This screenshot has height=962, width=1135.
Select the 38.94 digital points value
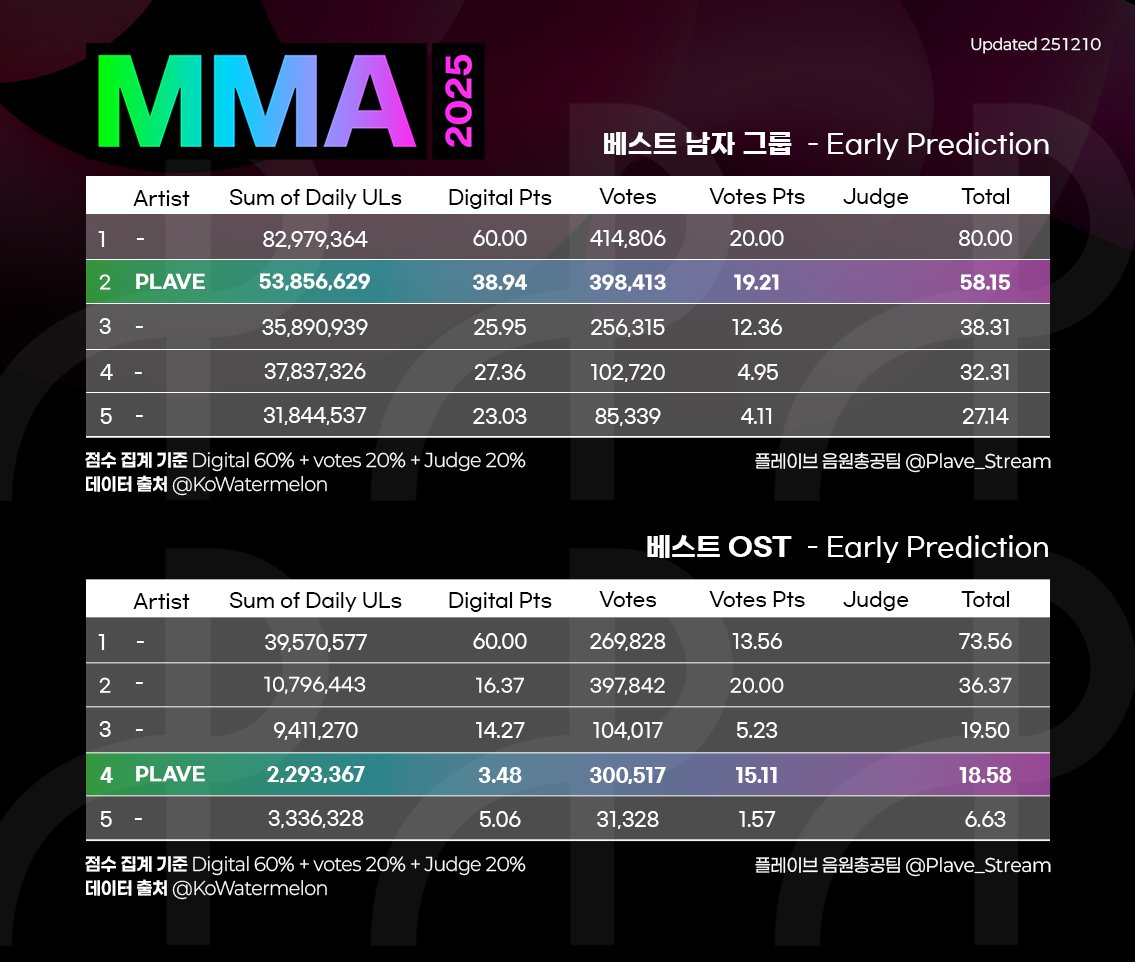coord(500,282)
